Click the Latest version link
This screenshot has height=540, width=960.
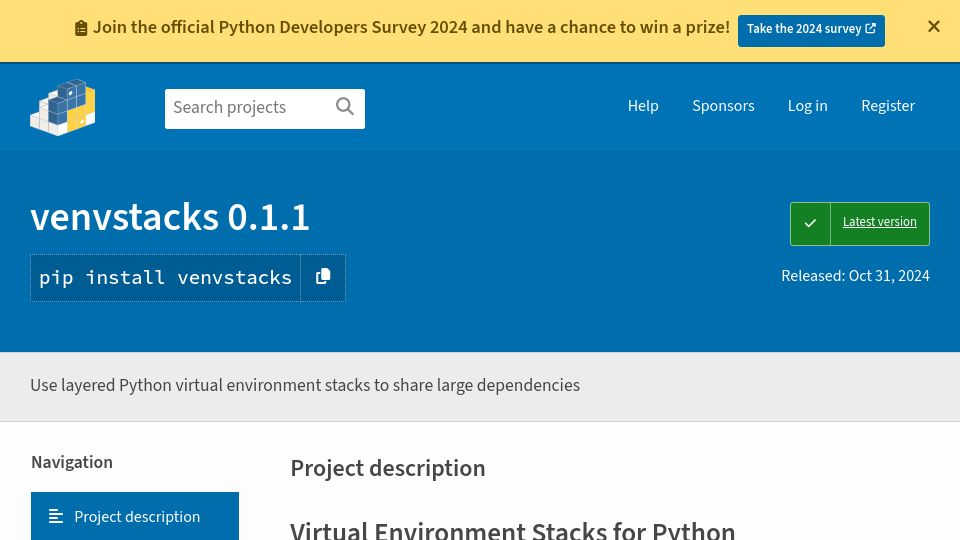[879, 222]
